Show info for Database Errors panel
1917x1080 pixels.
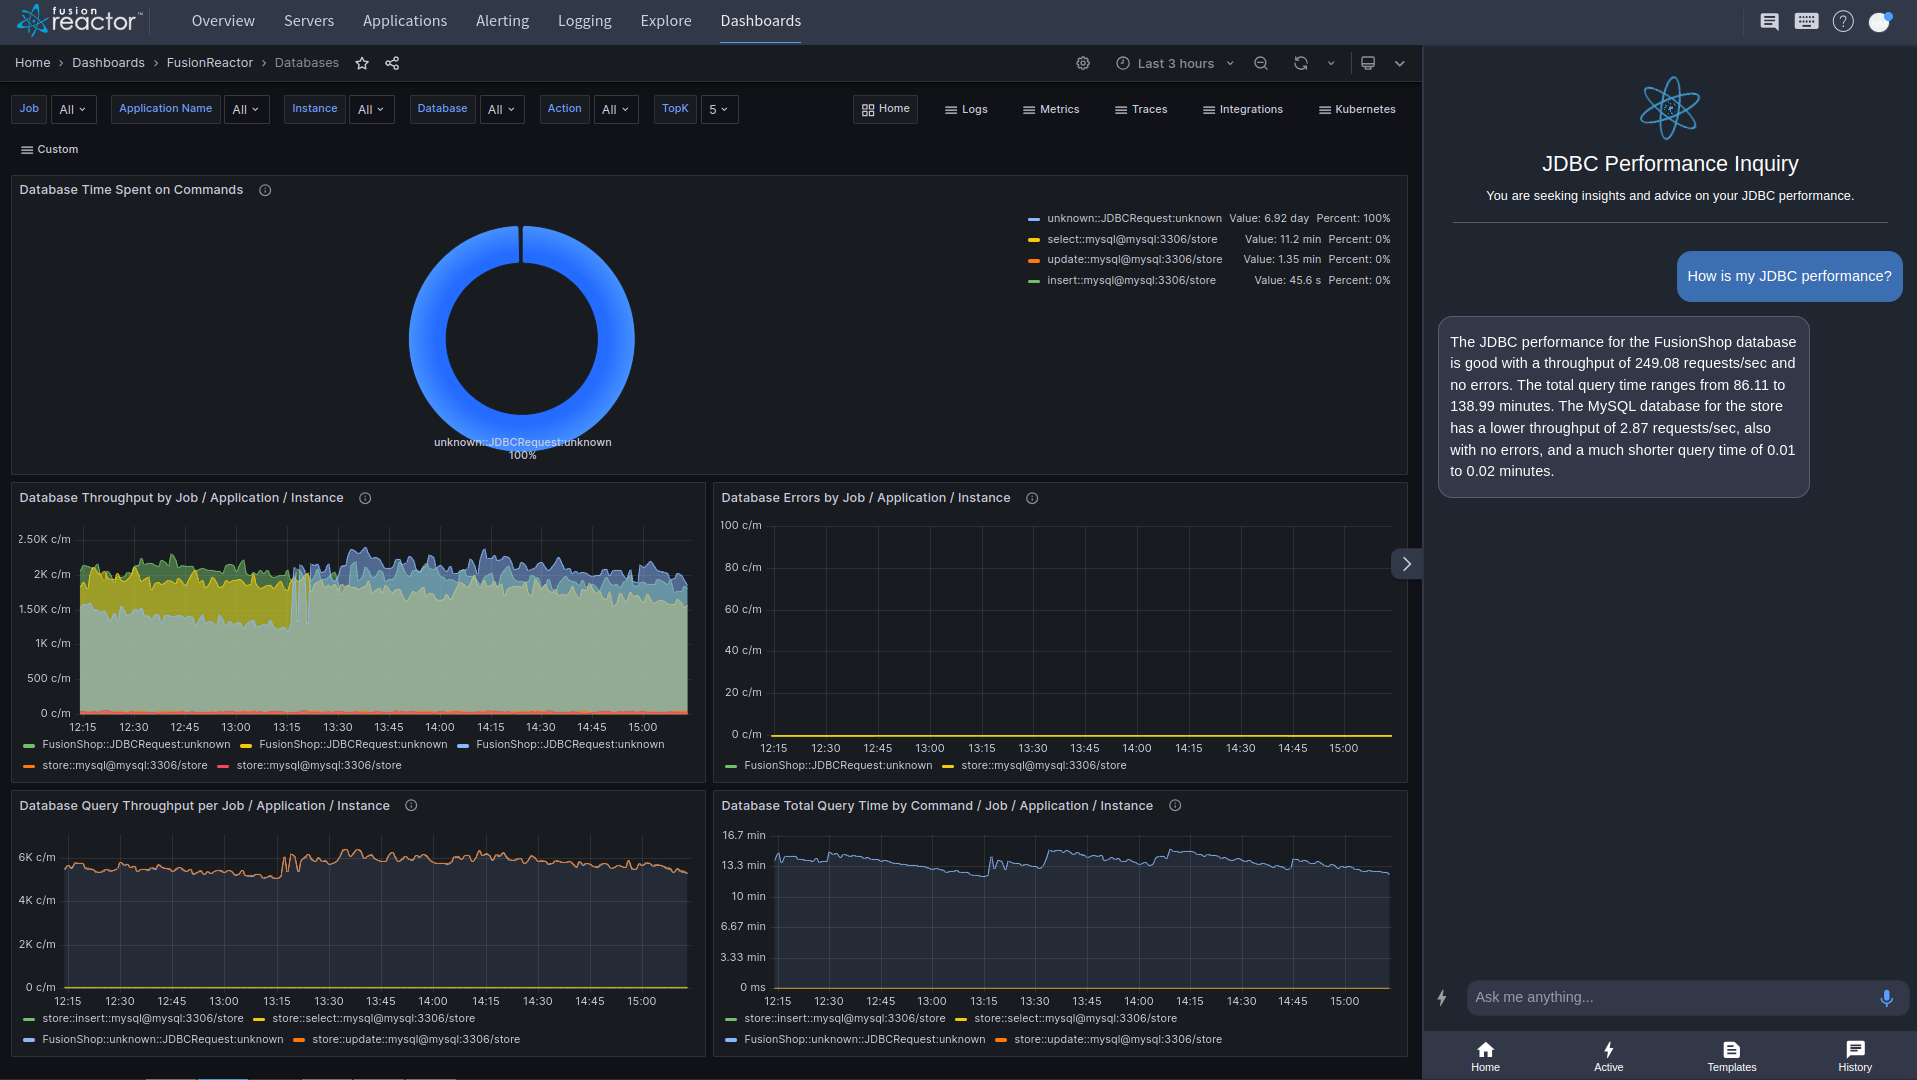(x=1032, y=498)
